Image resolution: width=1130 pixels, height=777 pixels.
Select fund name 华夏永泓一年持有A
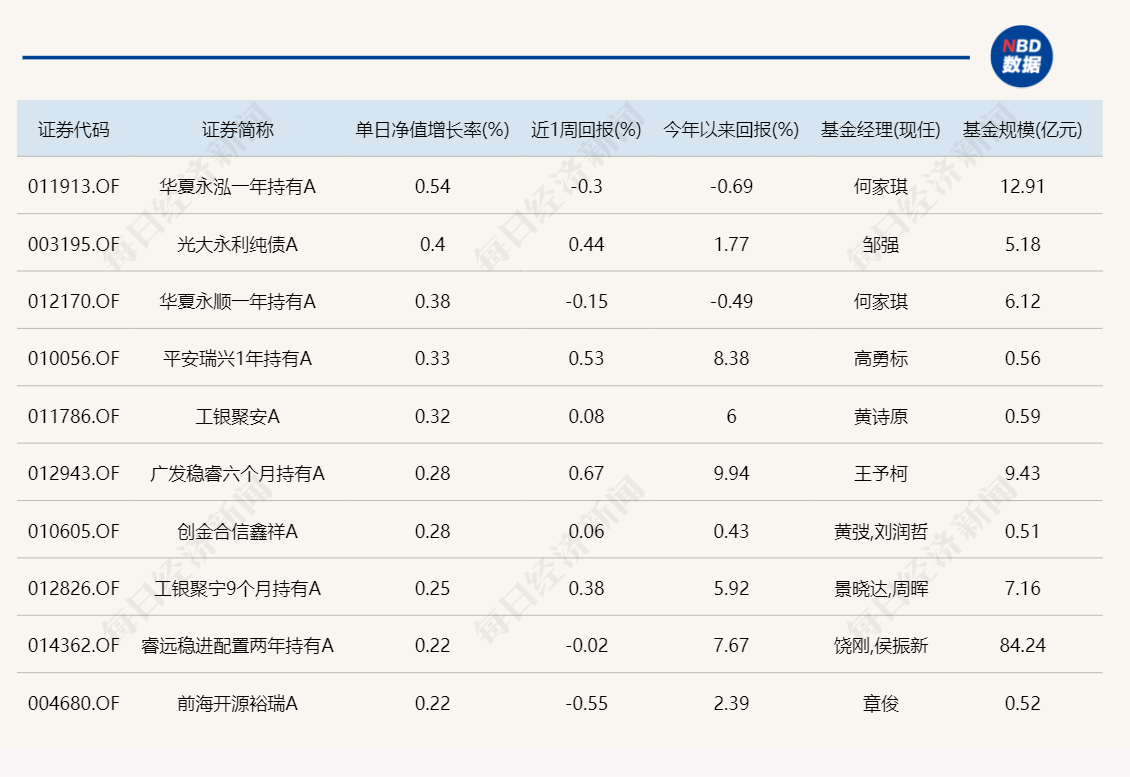pos(238,187)
